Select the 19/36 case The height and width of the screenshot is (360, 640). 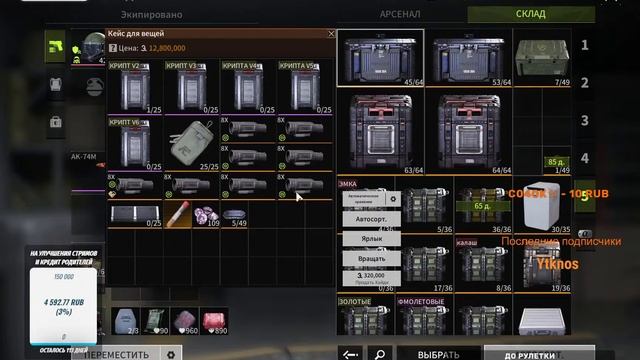[542, 264]
